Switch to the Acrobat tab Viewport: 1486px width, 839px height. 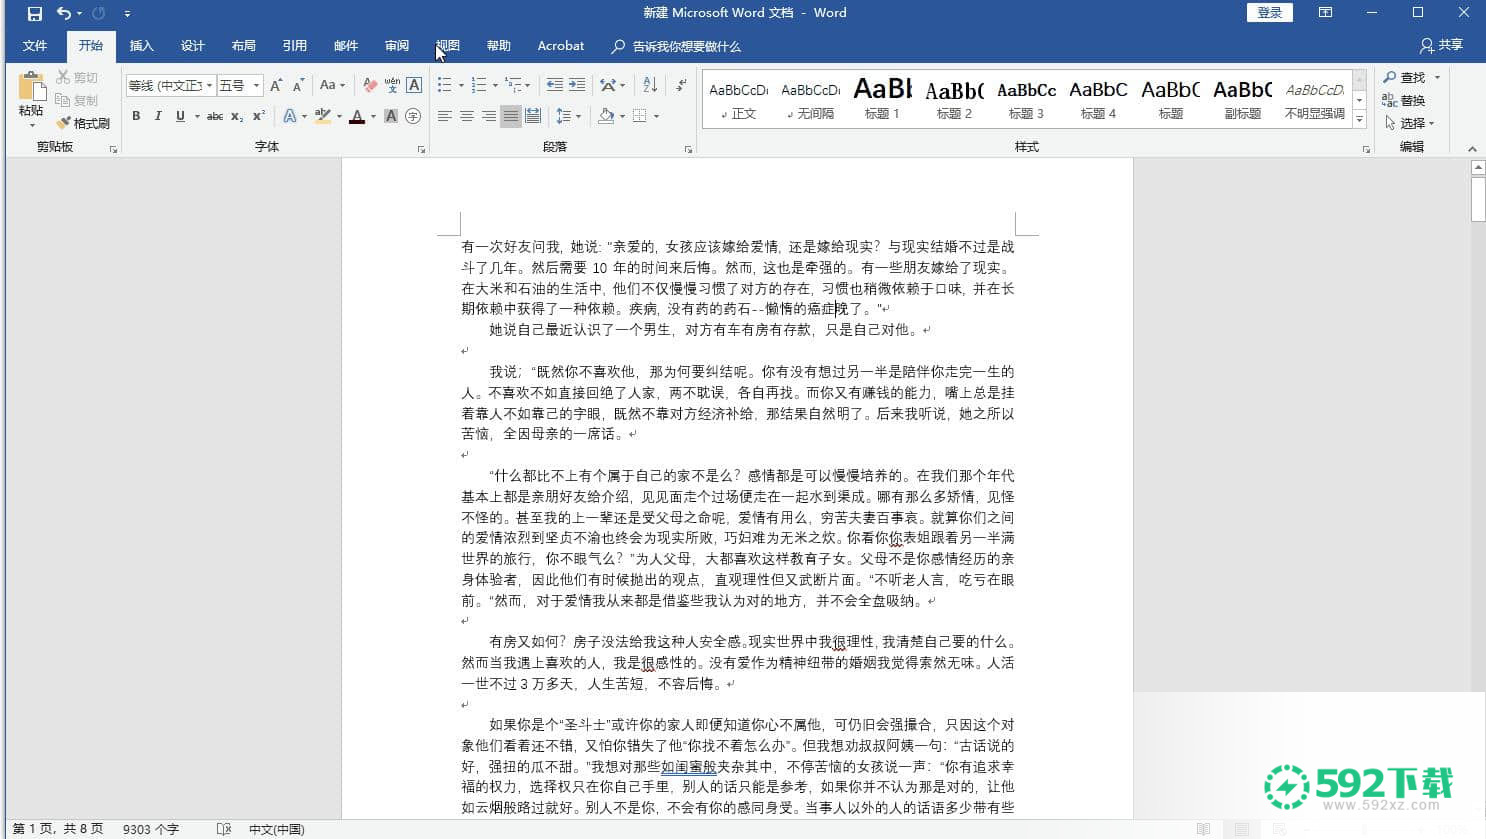[561, 46]
